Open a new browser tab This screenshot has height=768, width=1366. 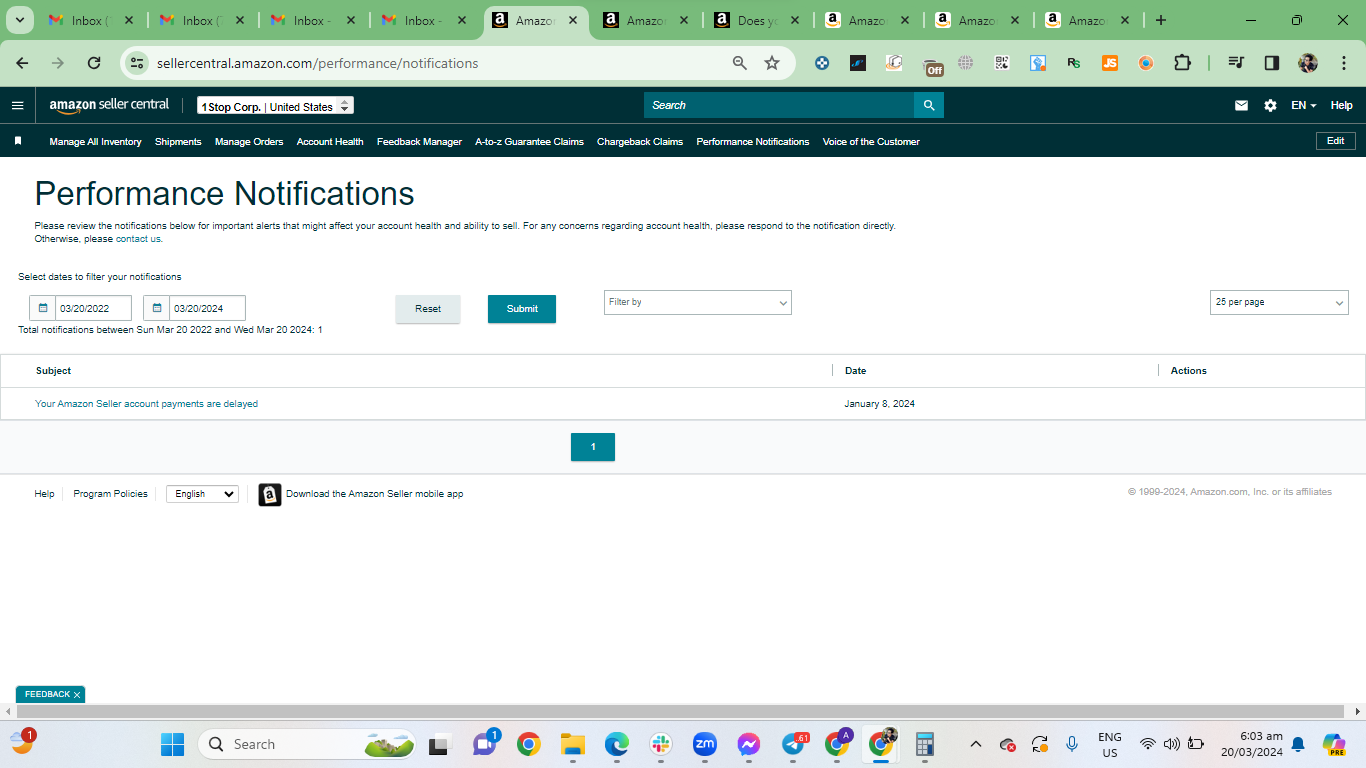(1160, 20)
